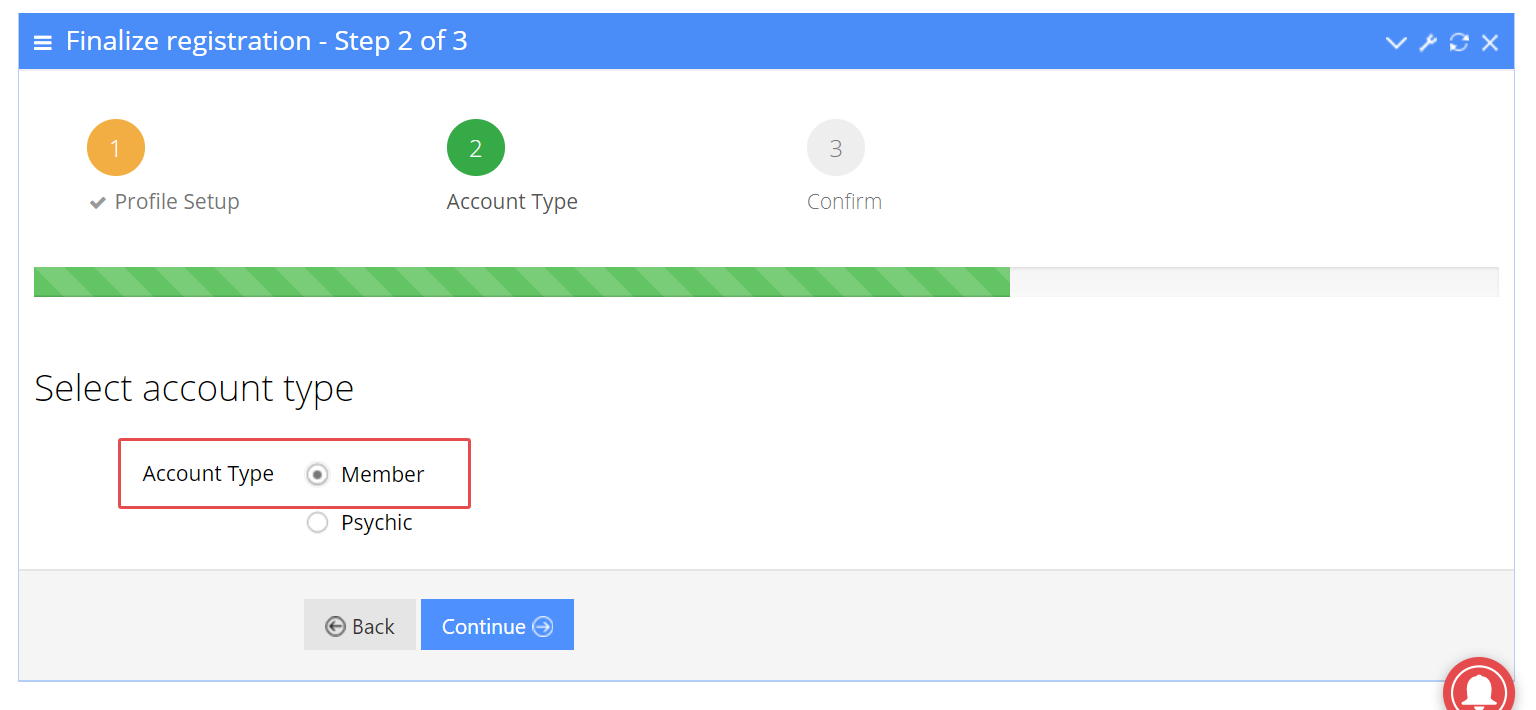Click the green striped progress bar
The width and height of the screenshot is (1536, 710).
tap(522, 282)
